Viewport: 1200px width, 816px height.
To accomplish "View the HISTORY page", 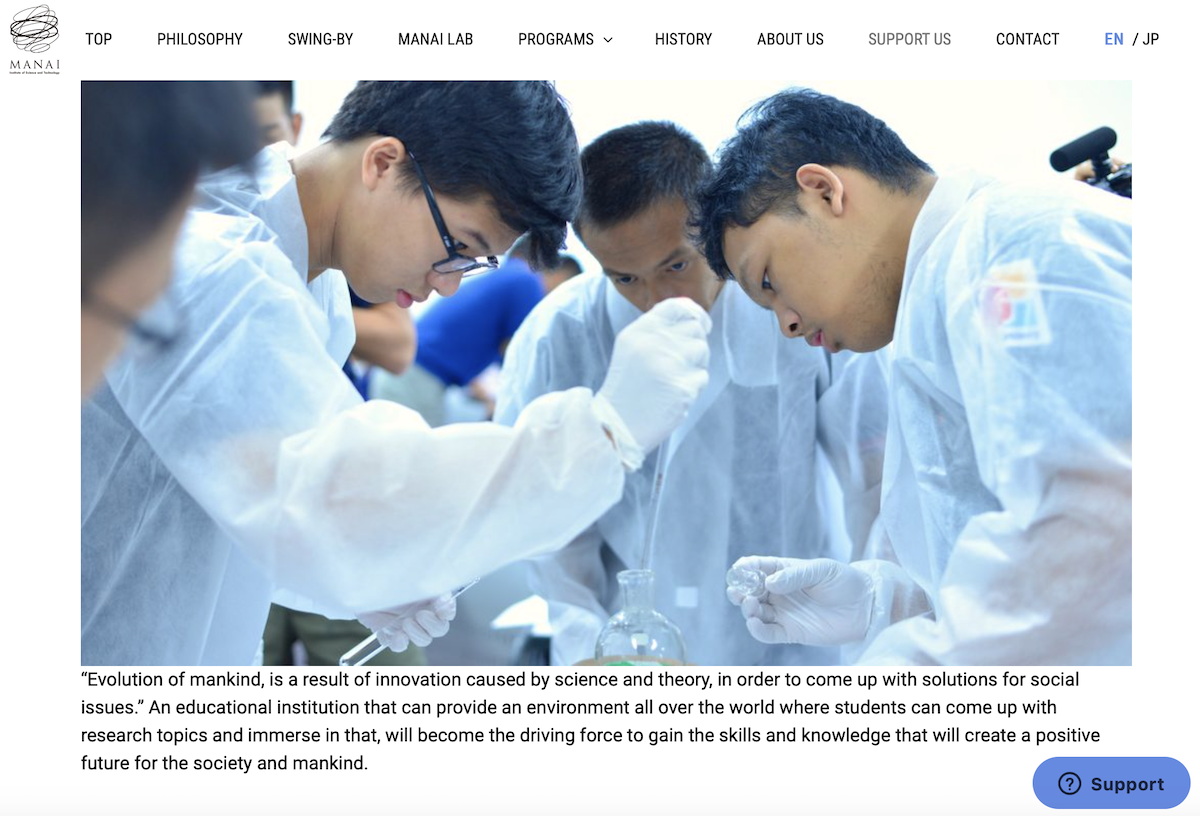I will pyautogui.click(x=683, y=39).
